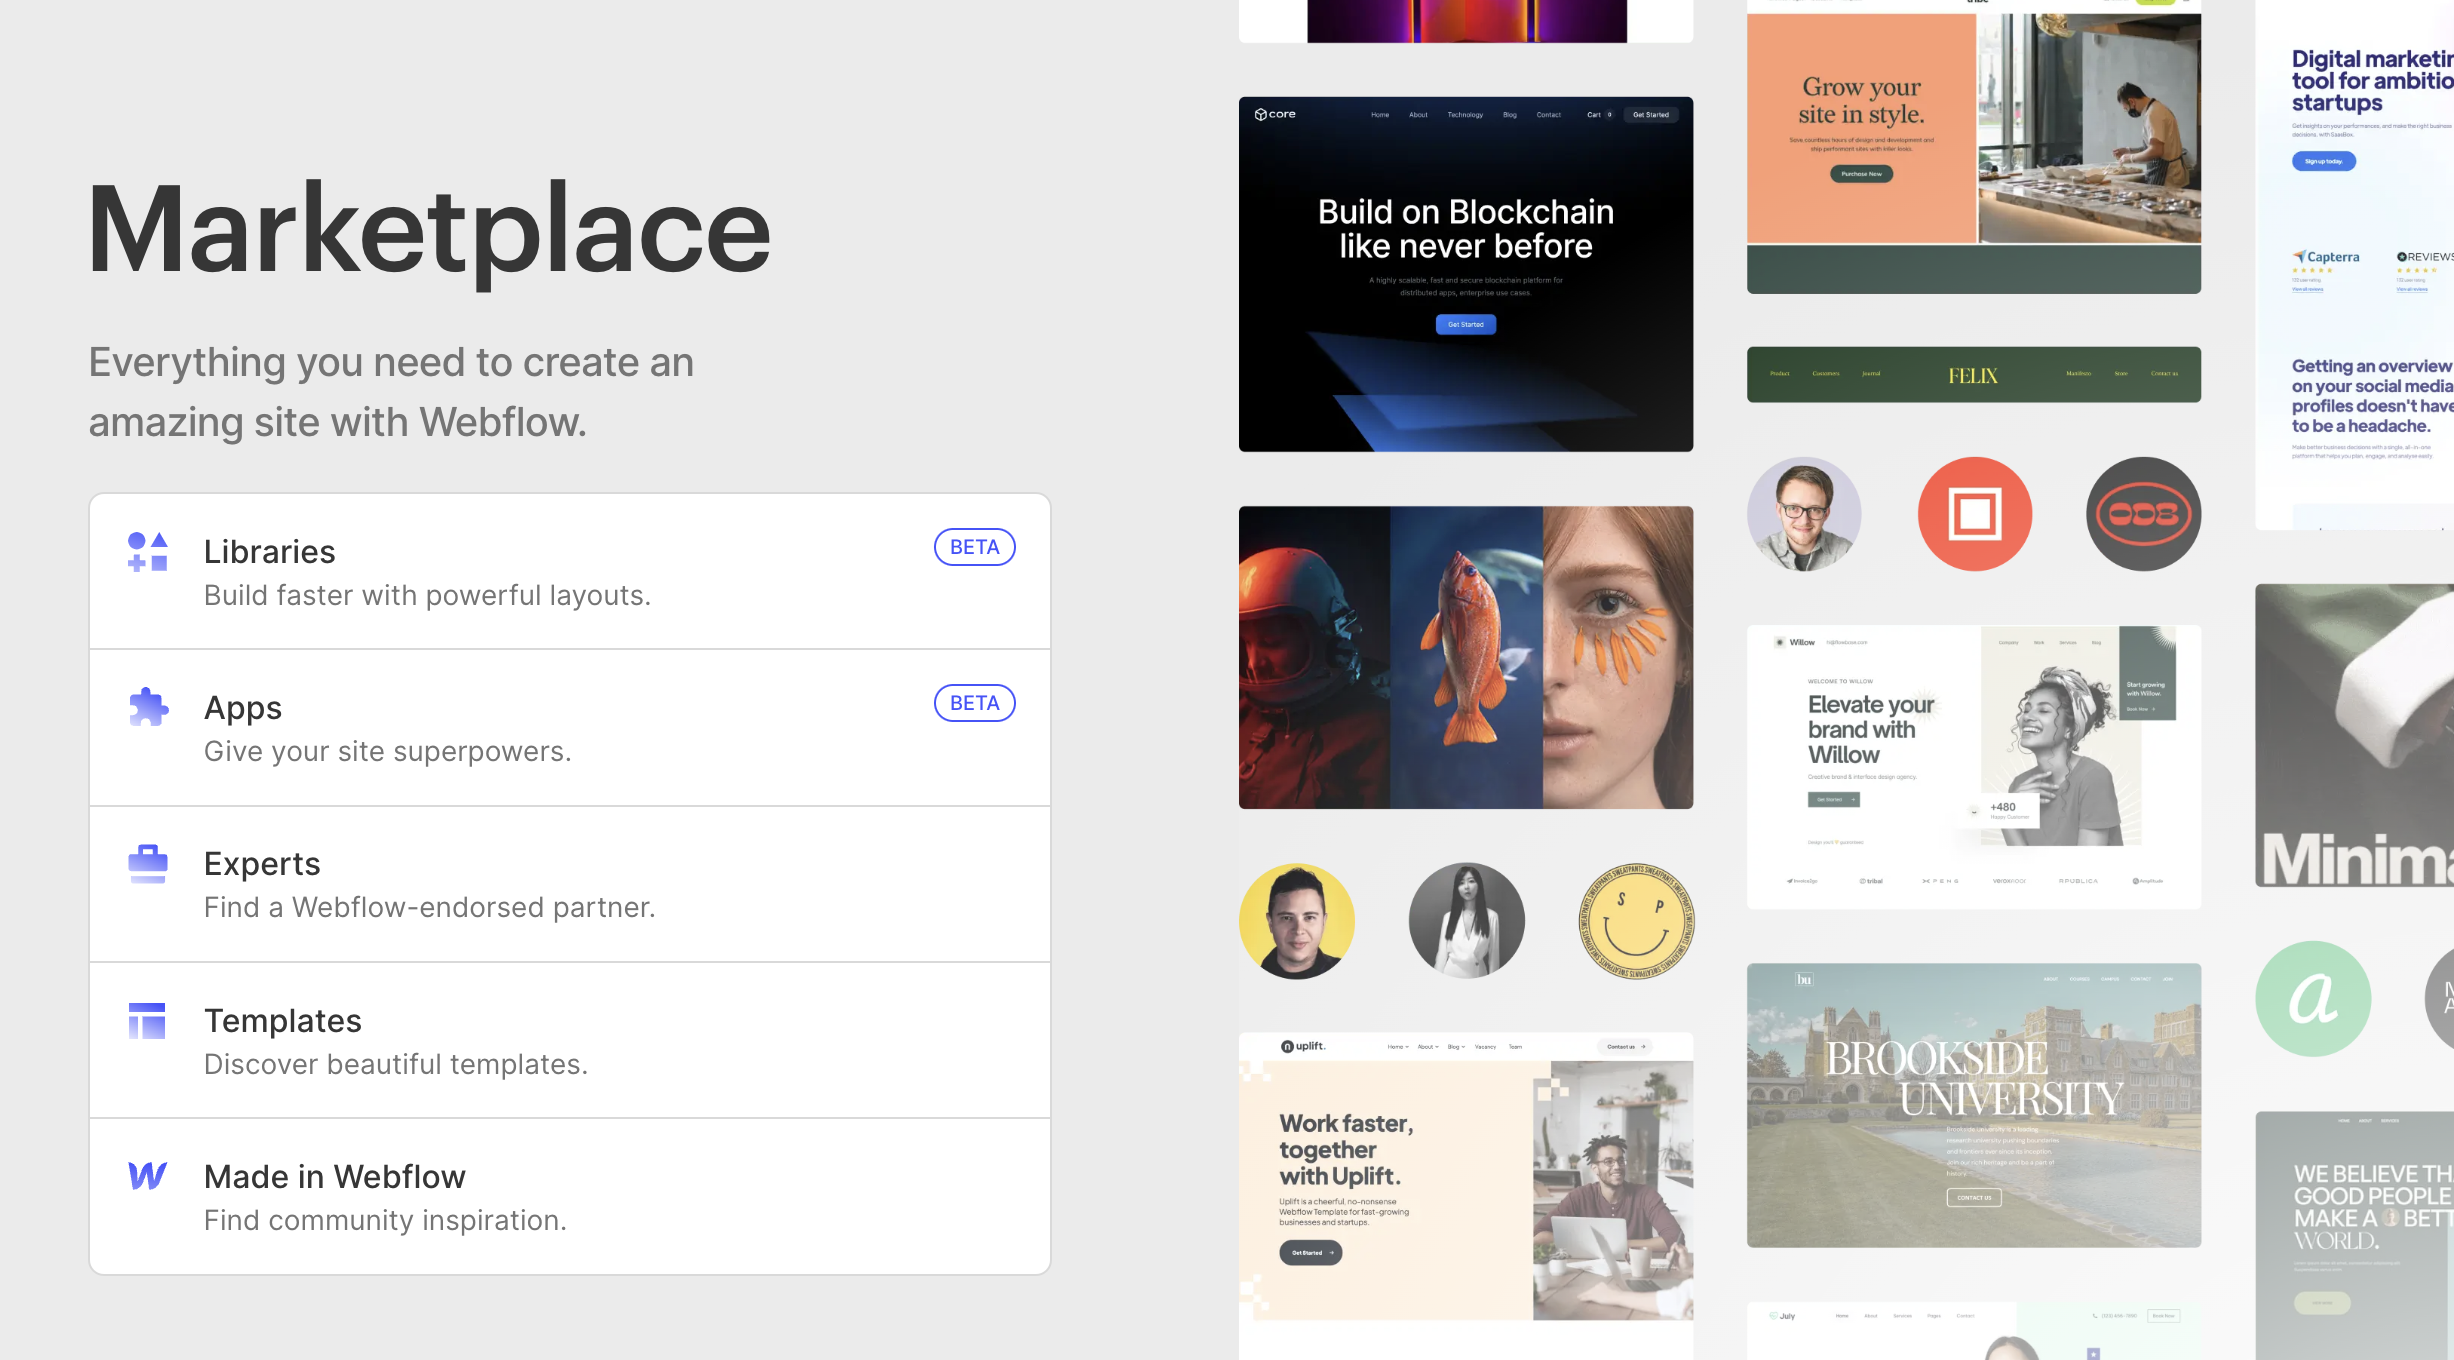Click the yellow smiley face badge
Screen dimensions: 2454x1360
pos(1636,921)
